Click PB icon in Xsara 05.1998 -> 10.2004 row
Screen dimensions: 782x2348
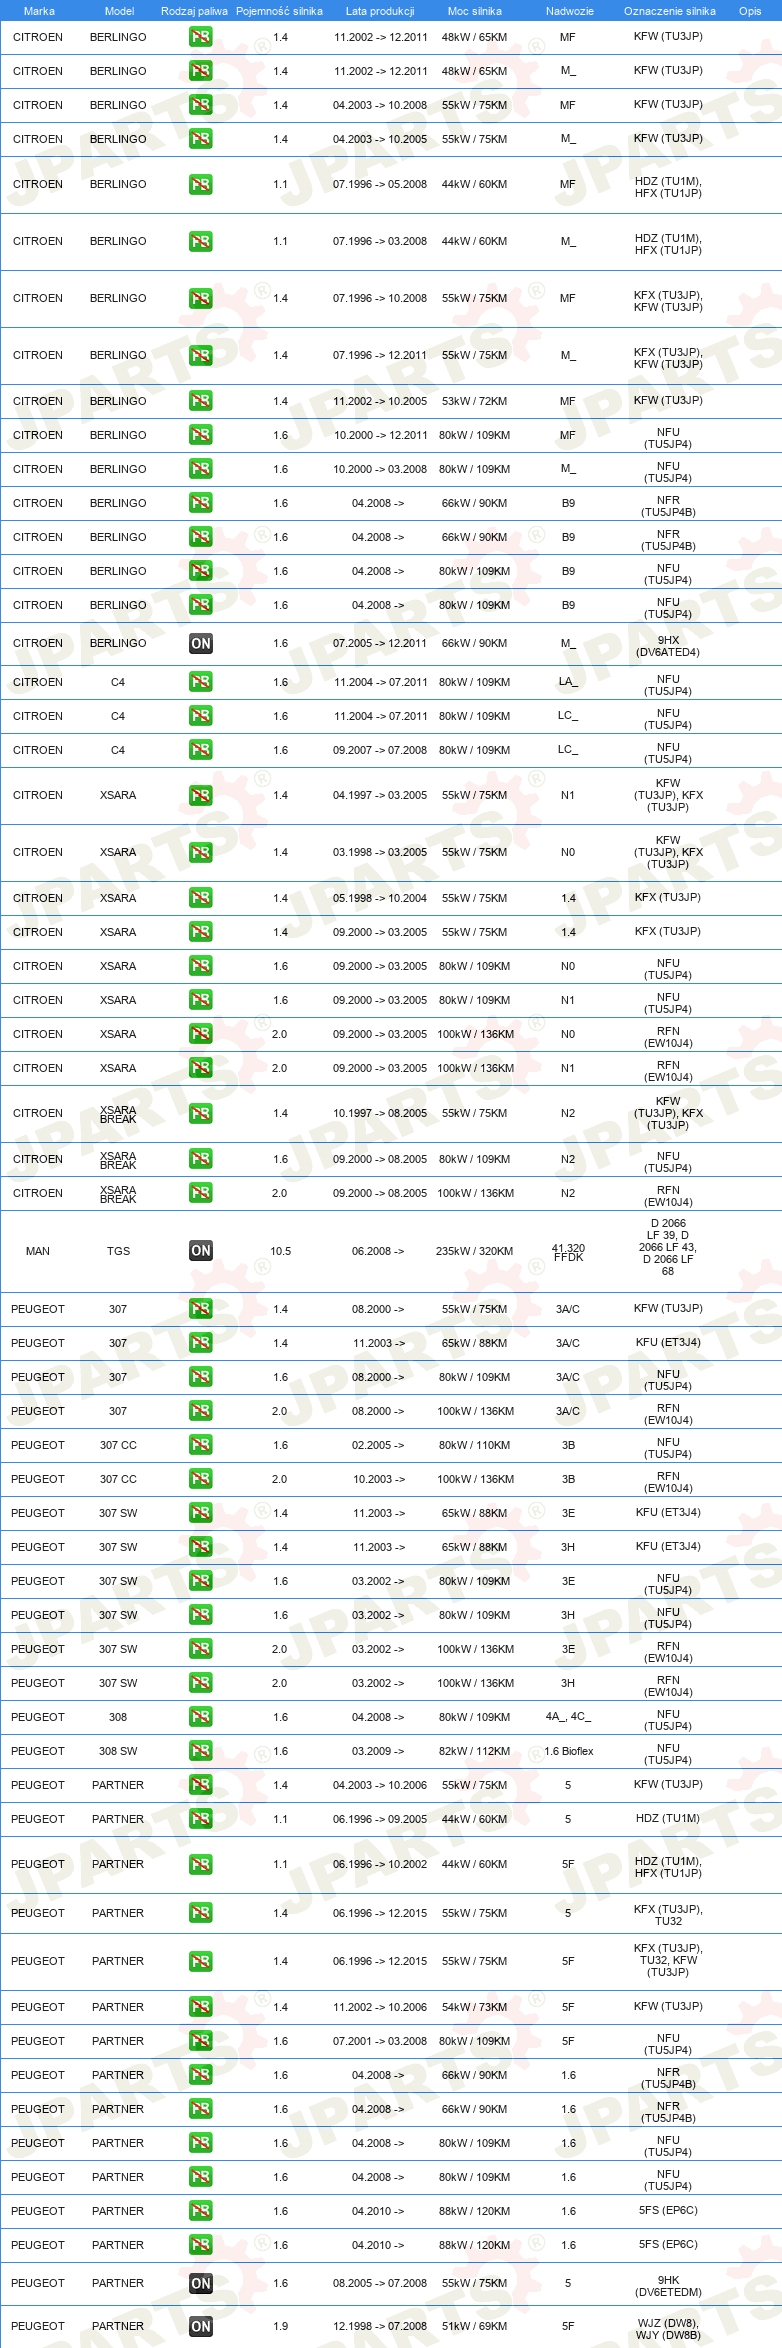point(201,898)
